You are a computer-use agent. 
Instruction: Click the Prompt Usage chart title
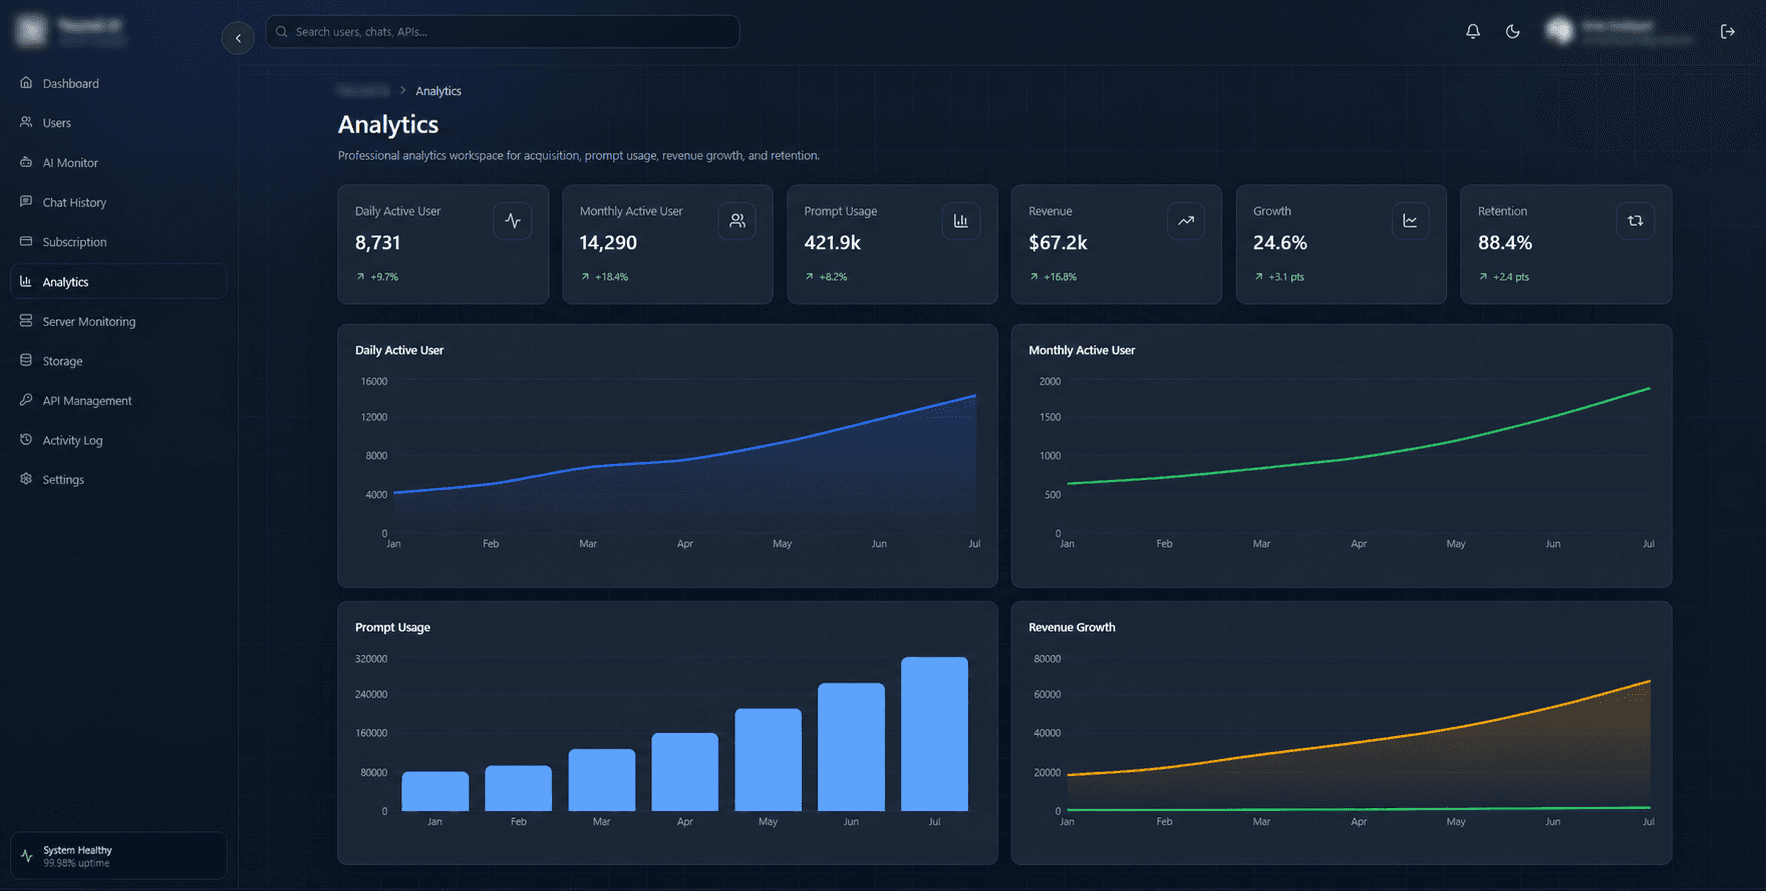pyautogui.click(x=392, y=627)
